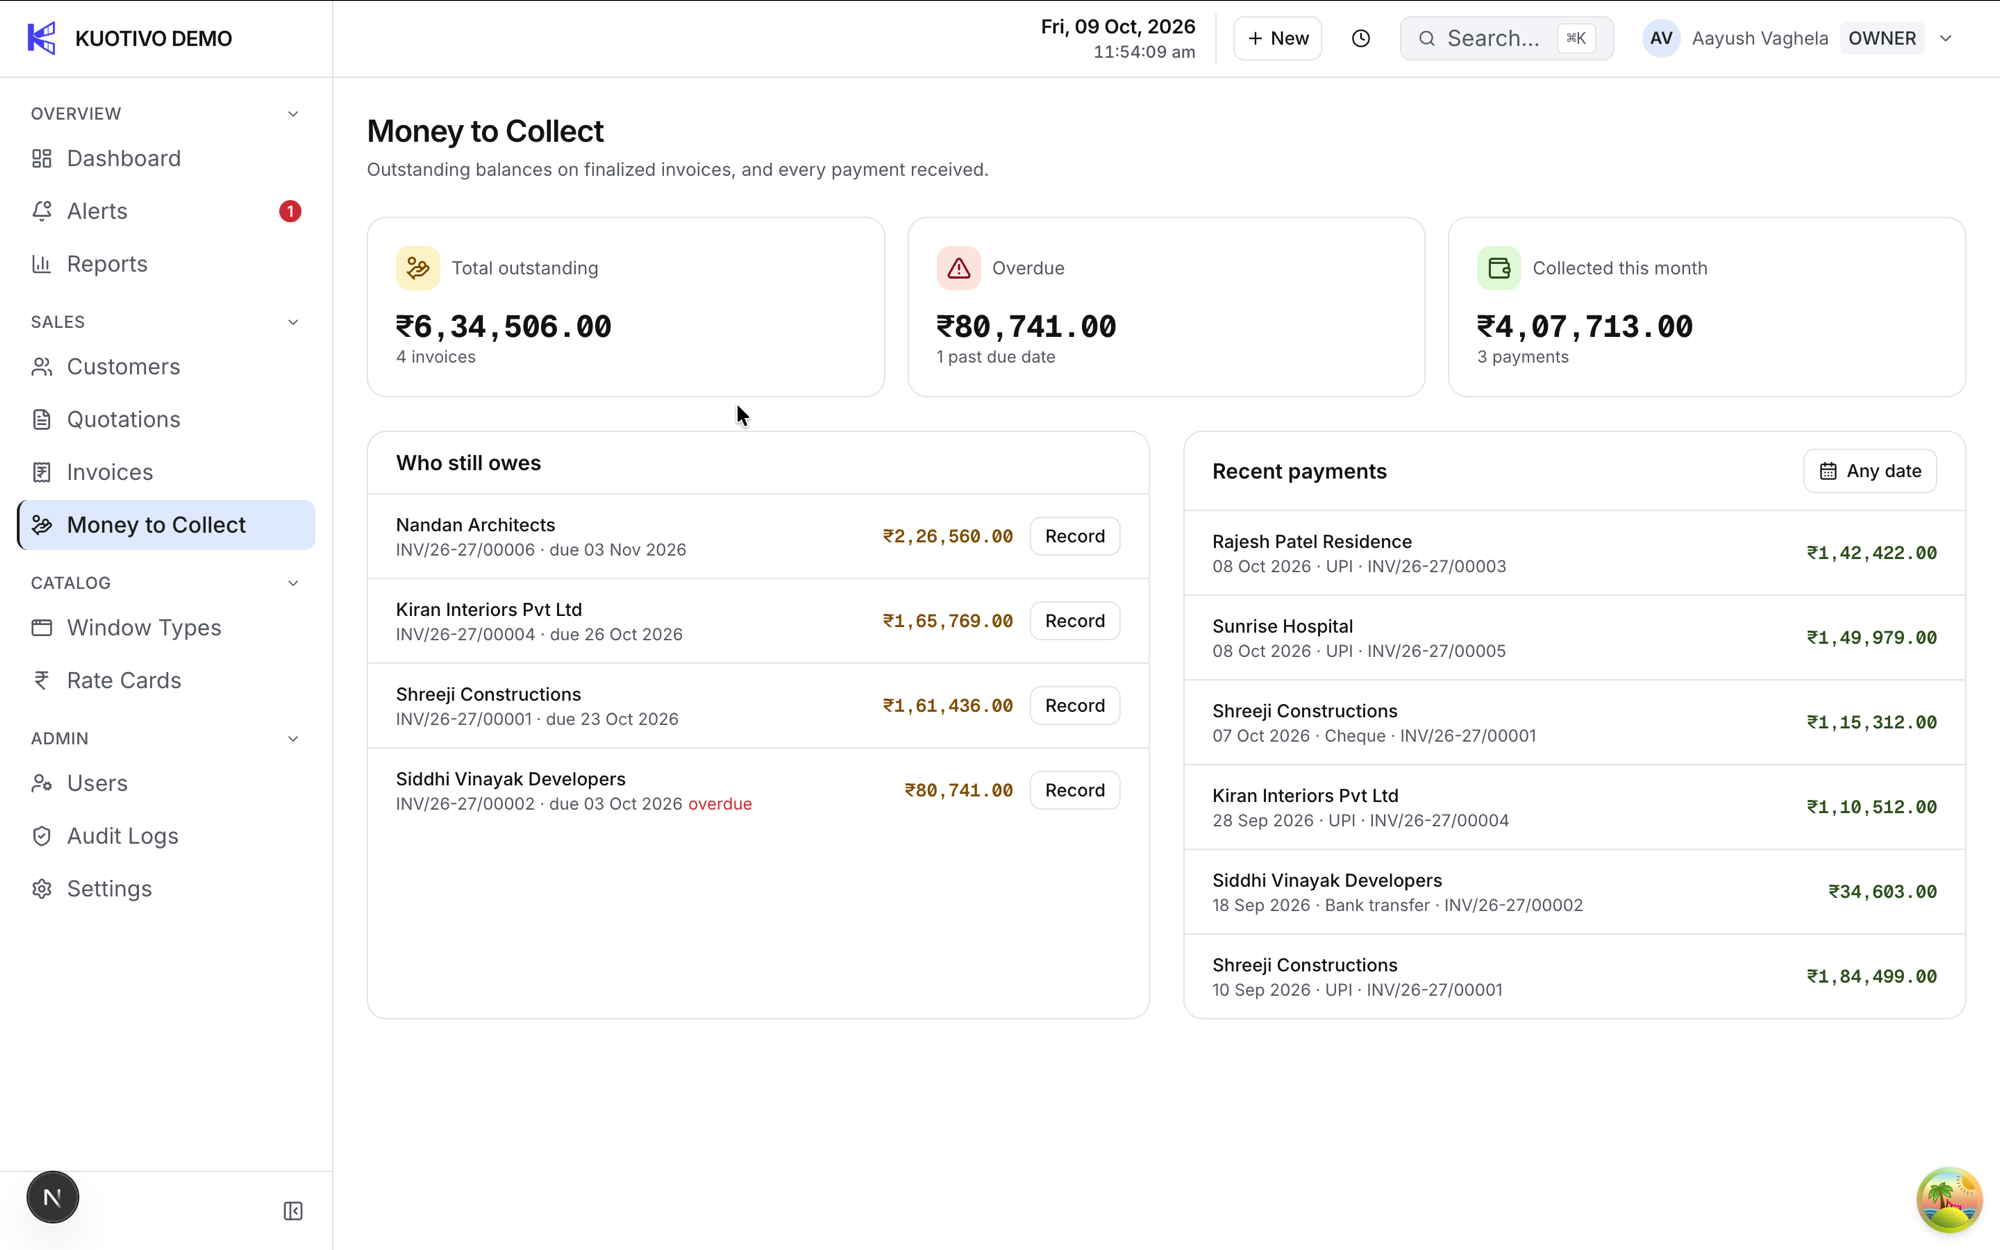
Task: Click the New button
Action: (x=1277, y=38)
